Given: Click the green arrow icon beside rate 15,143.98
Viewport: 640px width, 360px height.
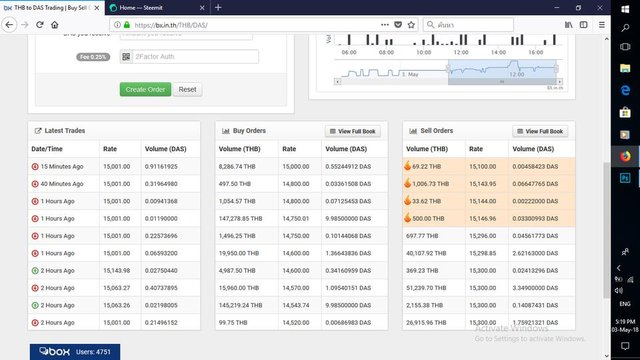Looking at the screenshot, I should coord(35,271).
